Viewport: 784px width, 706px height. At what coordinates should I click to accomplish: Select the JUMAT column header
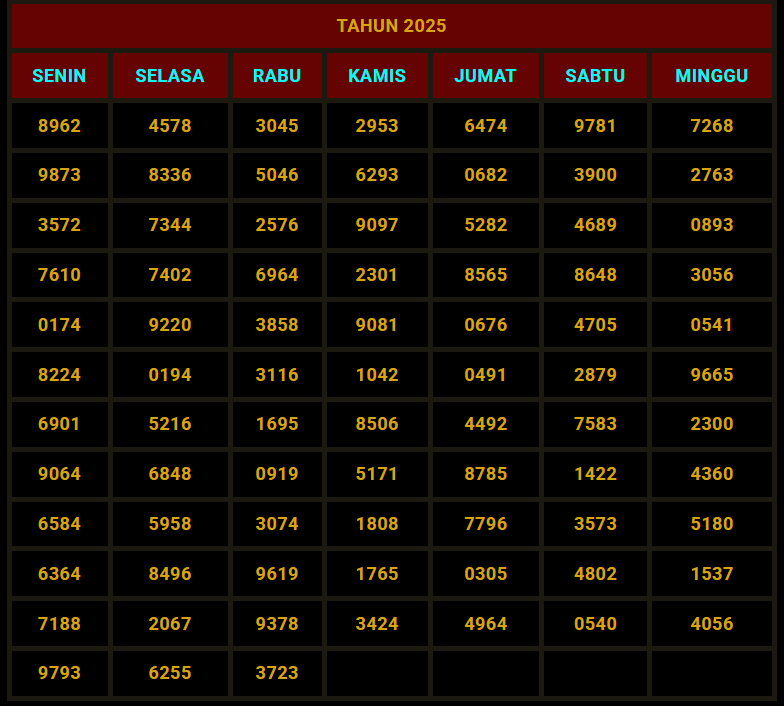click(486, 76)
